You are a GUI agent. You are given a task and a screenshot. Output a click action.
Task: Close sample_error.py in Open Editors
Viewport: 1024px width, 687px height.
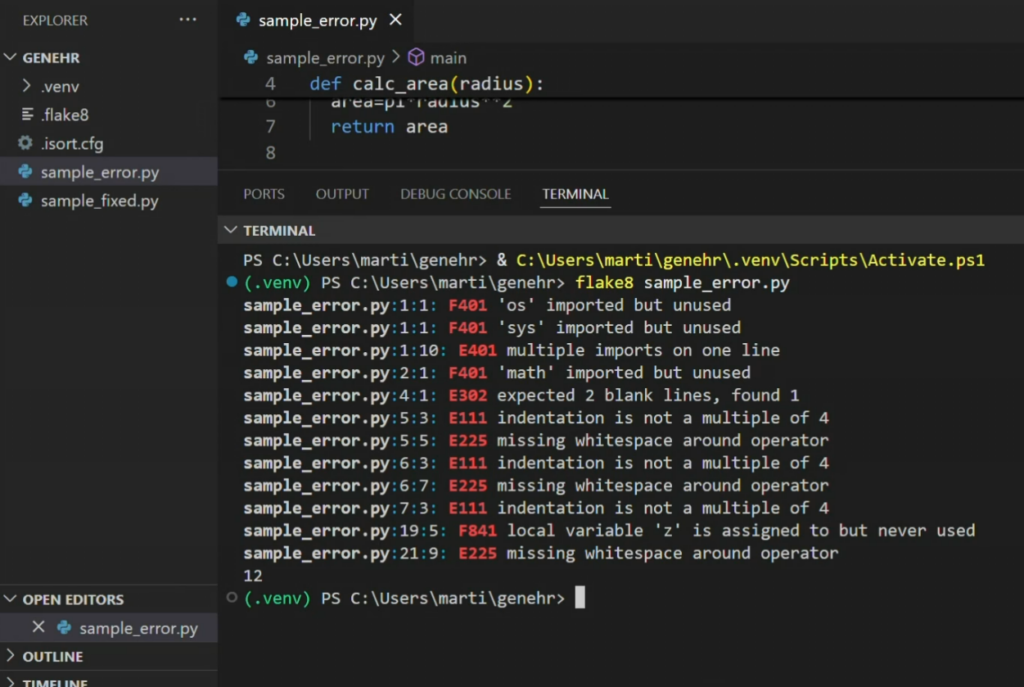click(39, 628)
